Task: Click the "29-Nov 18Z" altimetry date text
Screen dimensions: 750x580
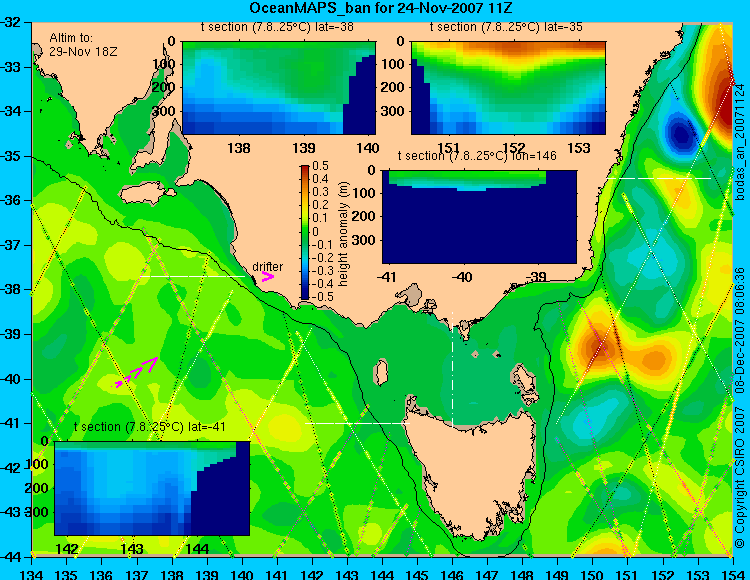Action: click(x=83, y=52)
